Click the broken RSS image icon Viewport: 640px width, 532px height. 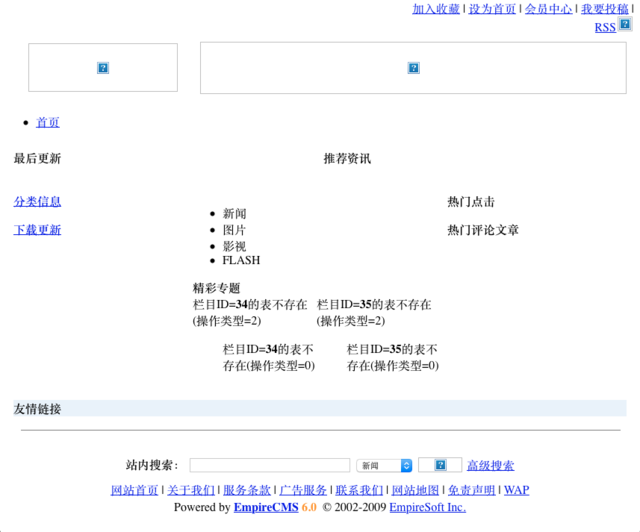click(625, 24)
